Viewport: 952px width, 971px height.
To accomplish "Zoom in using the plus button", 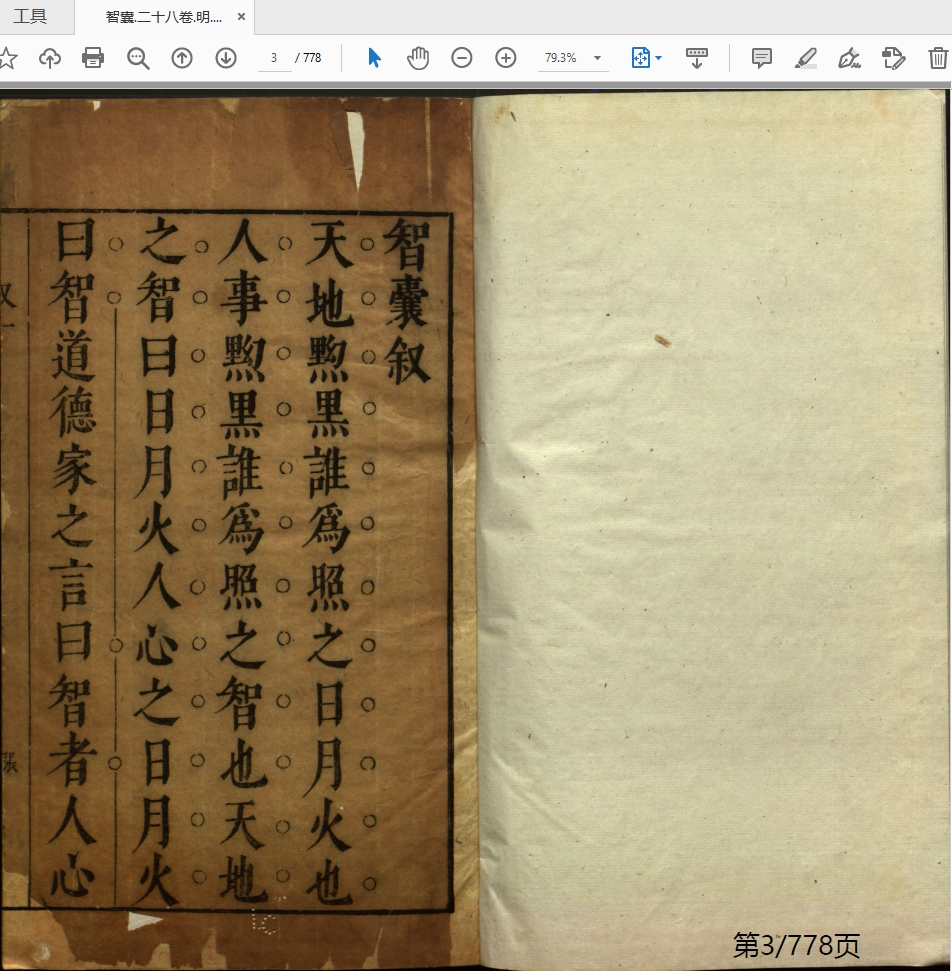I will click(506, 58).
